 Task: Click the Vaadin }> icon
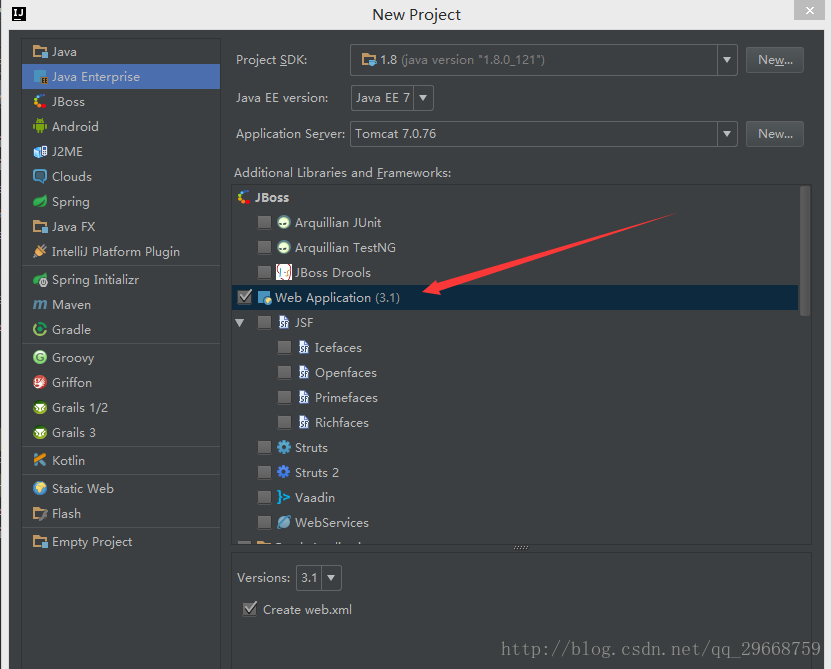(x=283, y=497)
